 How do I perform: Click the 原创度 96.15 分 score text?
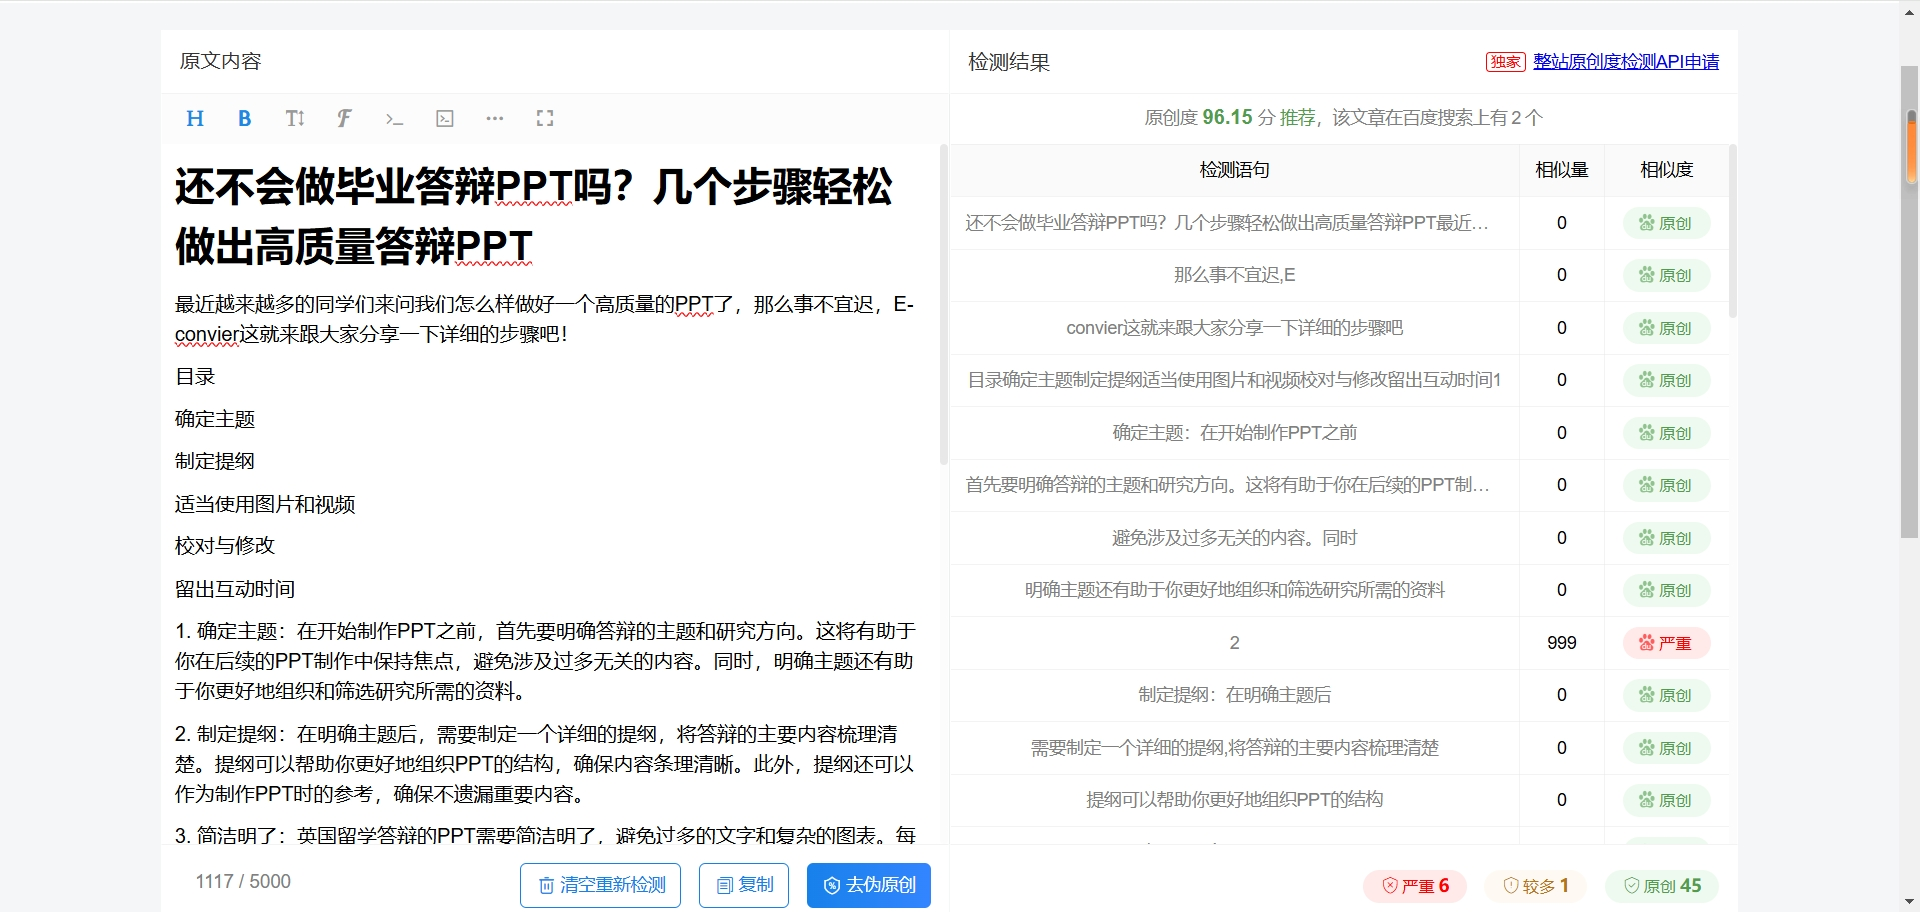[x=1210, y=118]
